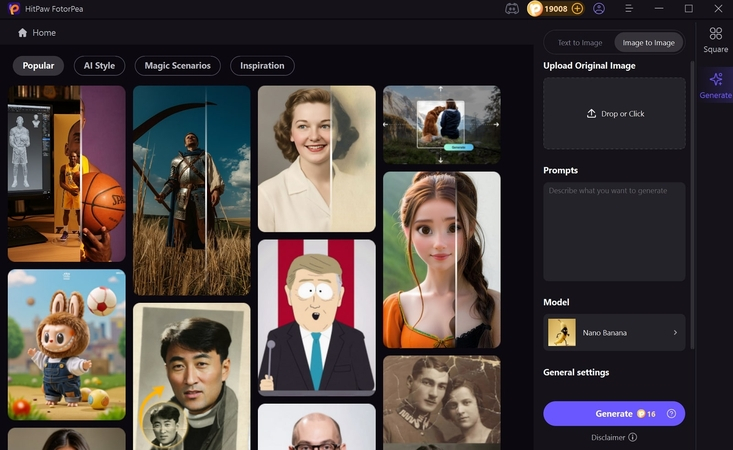Switch to Text to Image mode
Viewport: 733px width, 450px height.
(x=579, y=43)
